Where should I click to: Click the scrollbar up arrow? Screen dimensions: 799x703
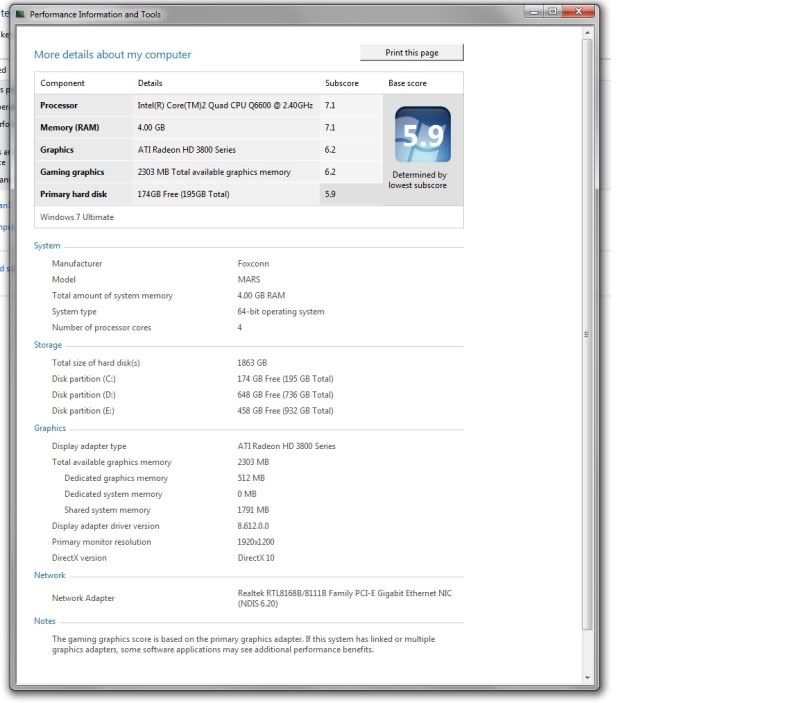(587, 34)
